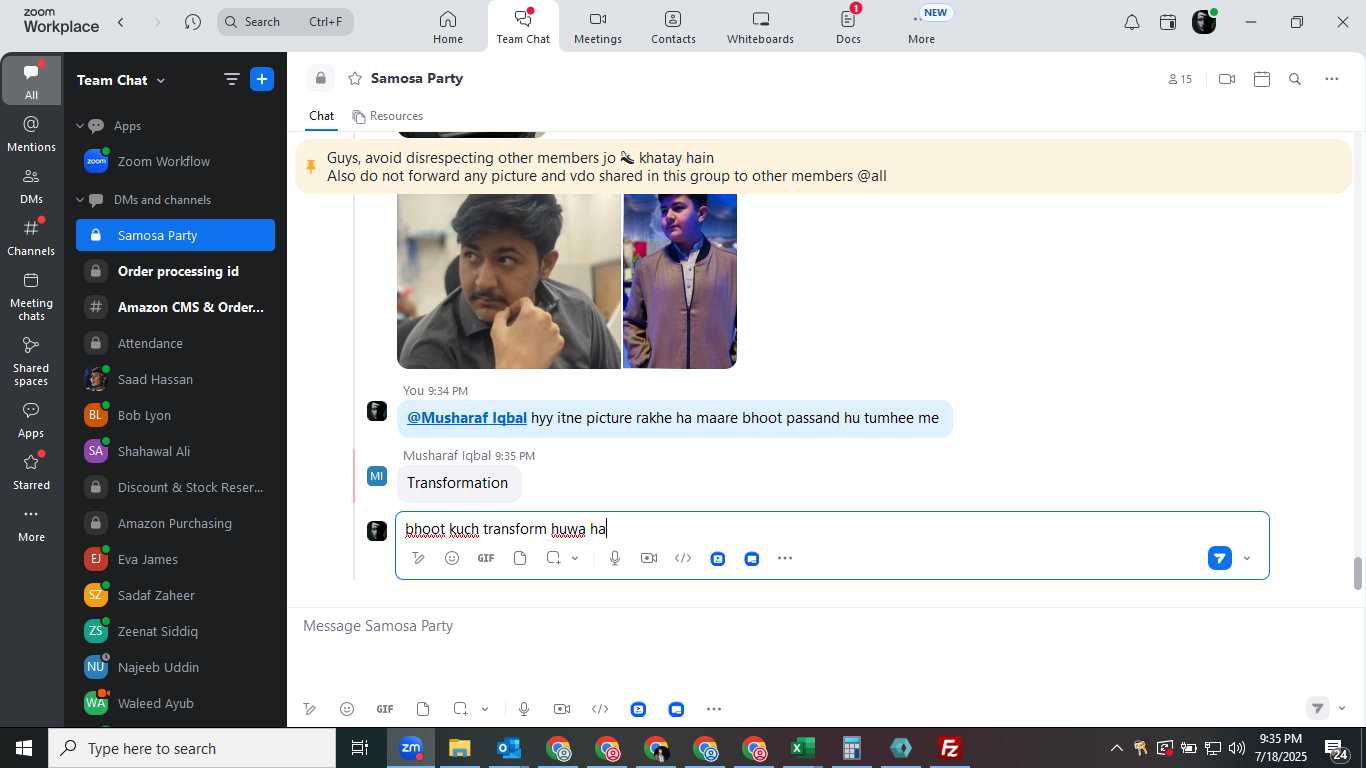1366x768 pixels.
Task: Record audio message in reply box
Action: tap(615, 558)
